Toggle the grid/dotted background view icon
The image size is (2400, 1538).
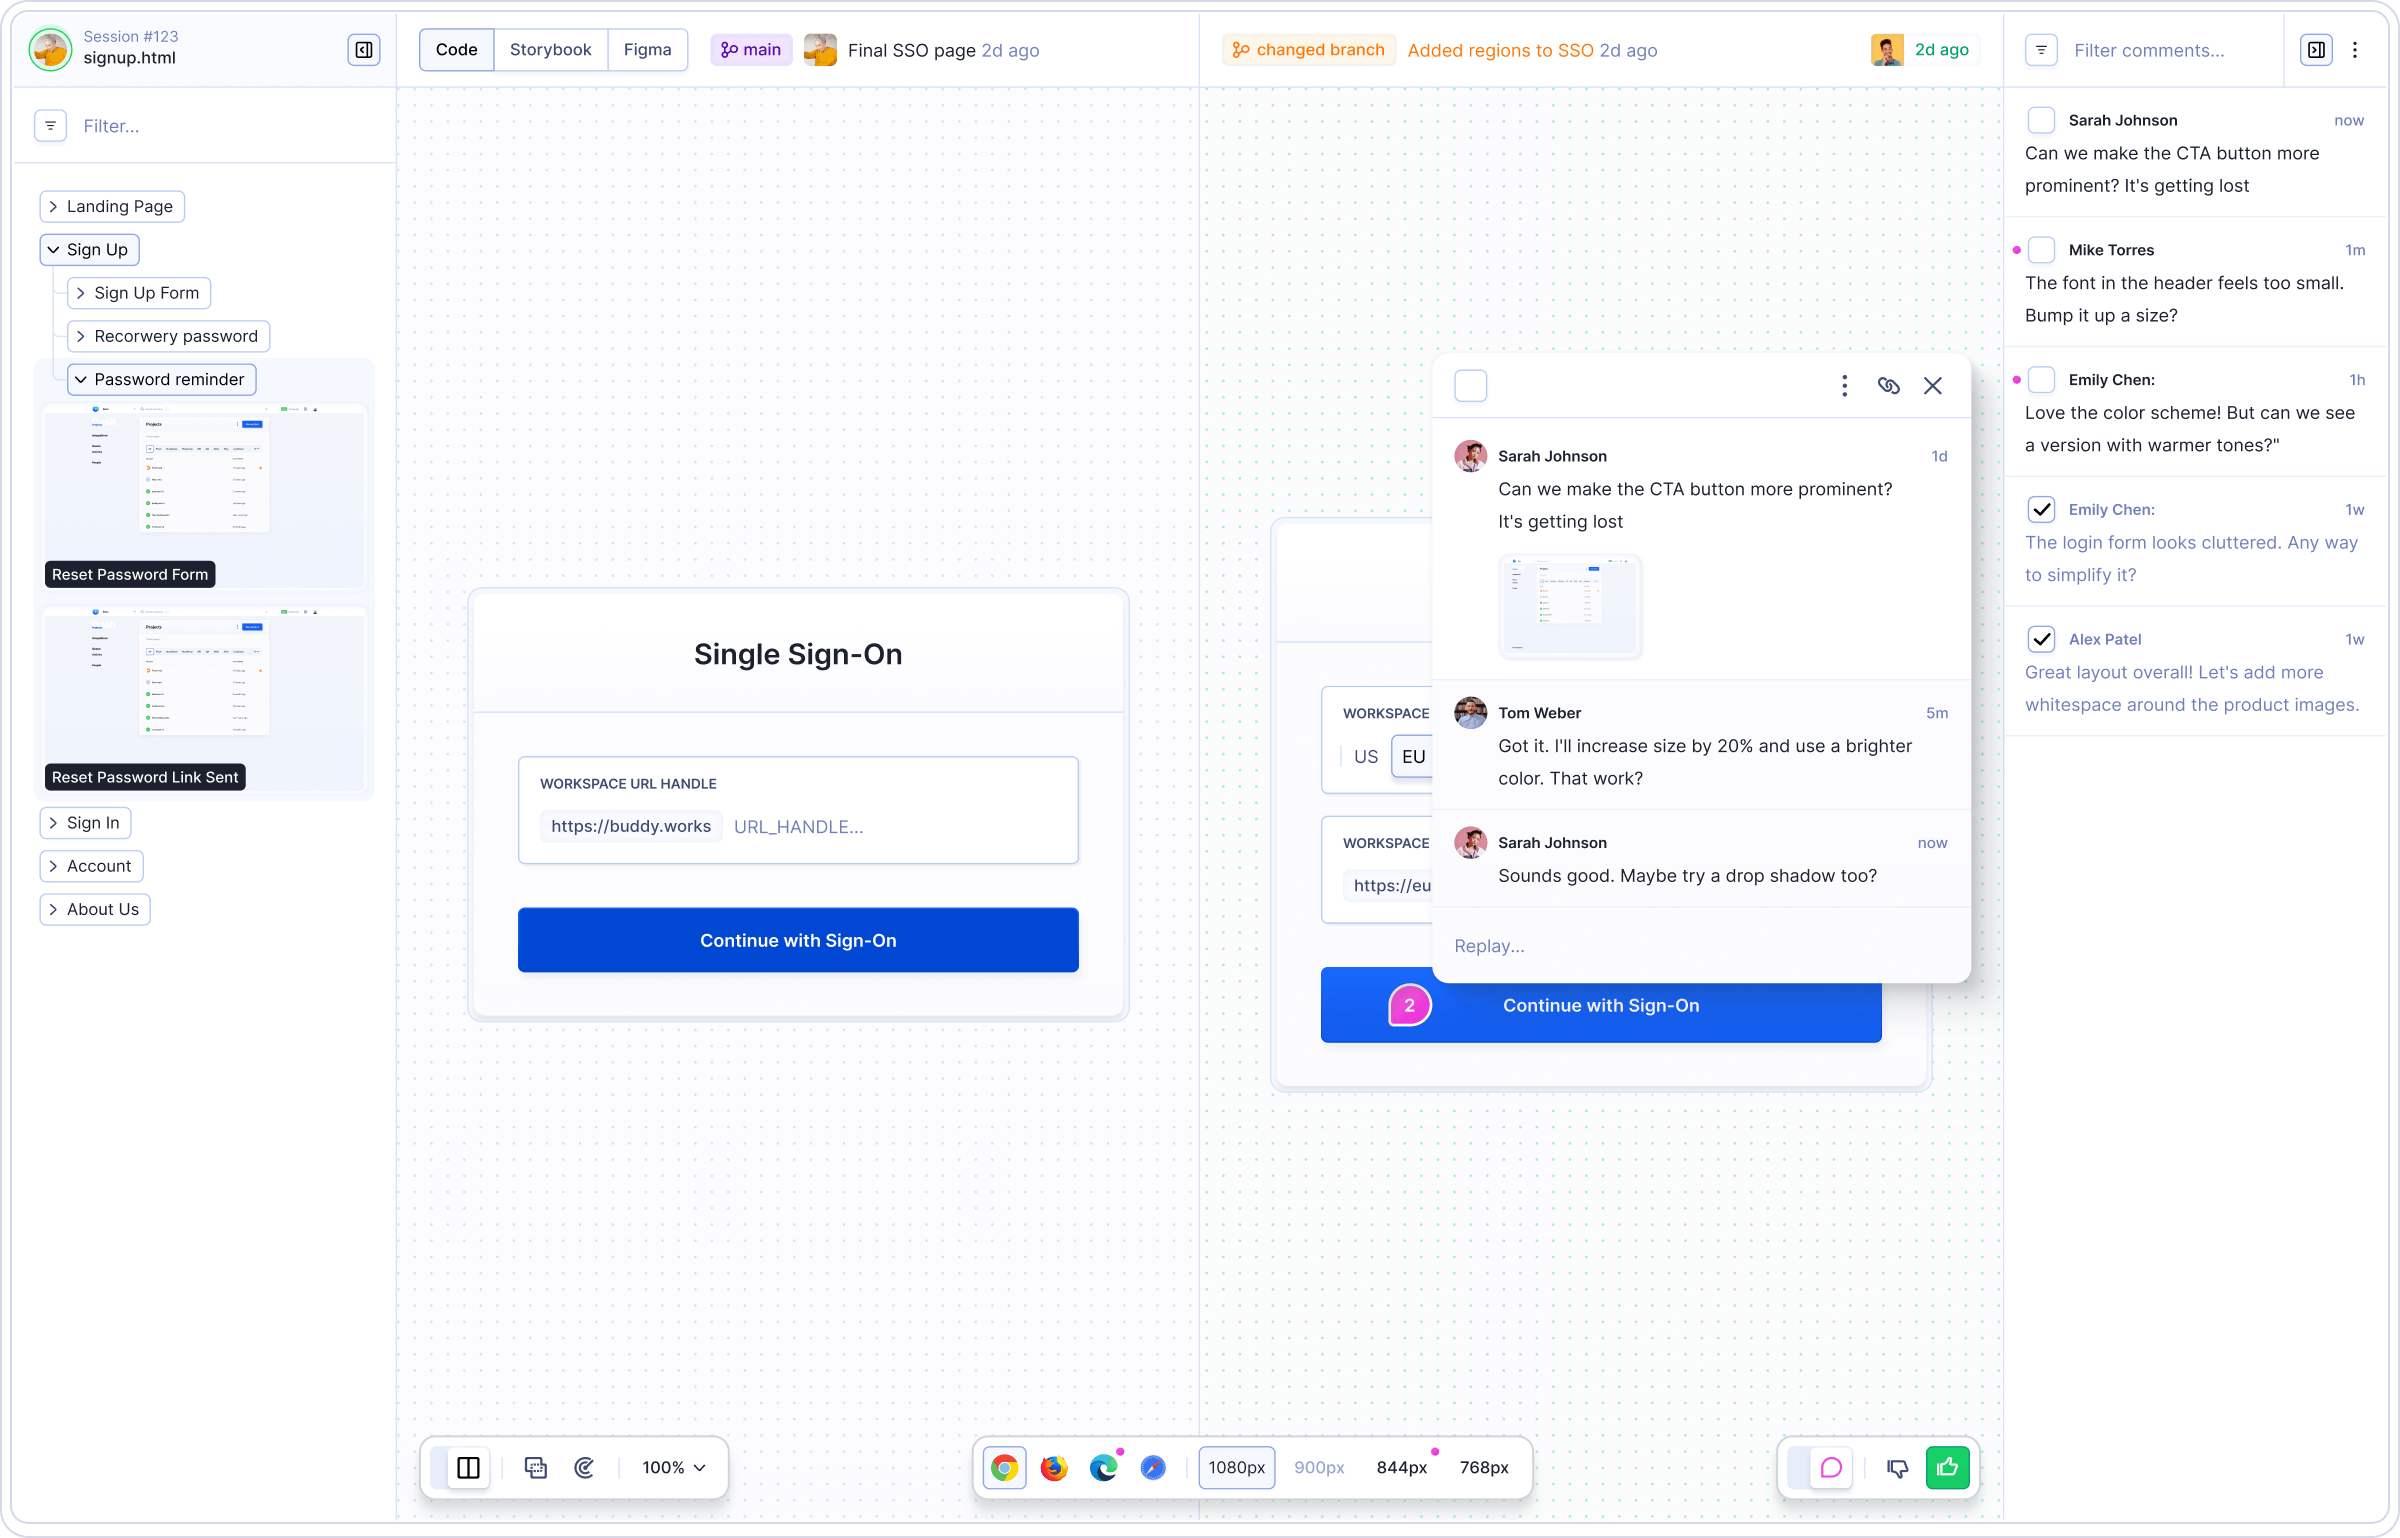click(534, 1466)
